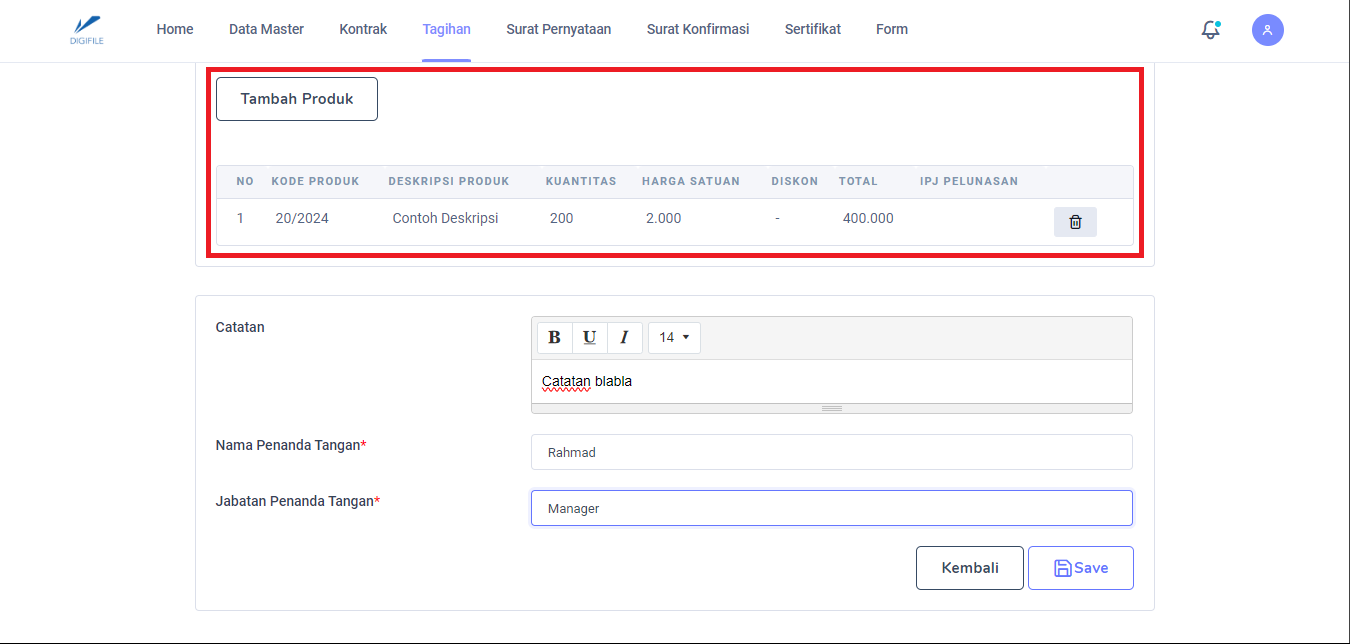Toggle bold formatting in Catatan editor

coord(554,337)
